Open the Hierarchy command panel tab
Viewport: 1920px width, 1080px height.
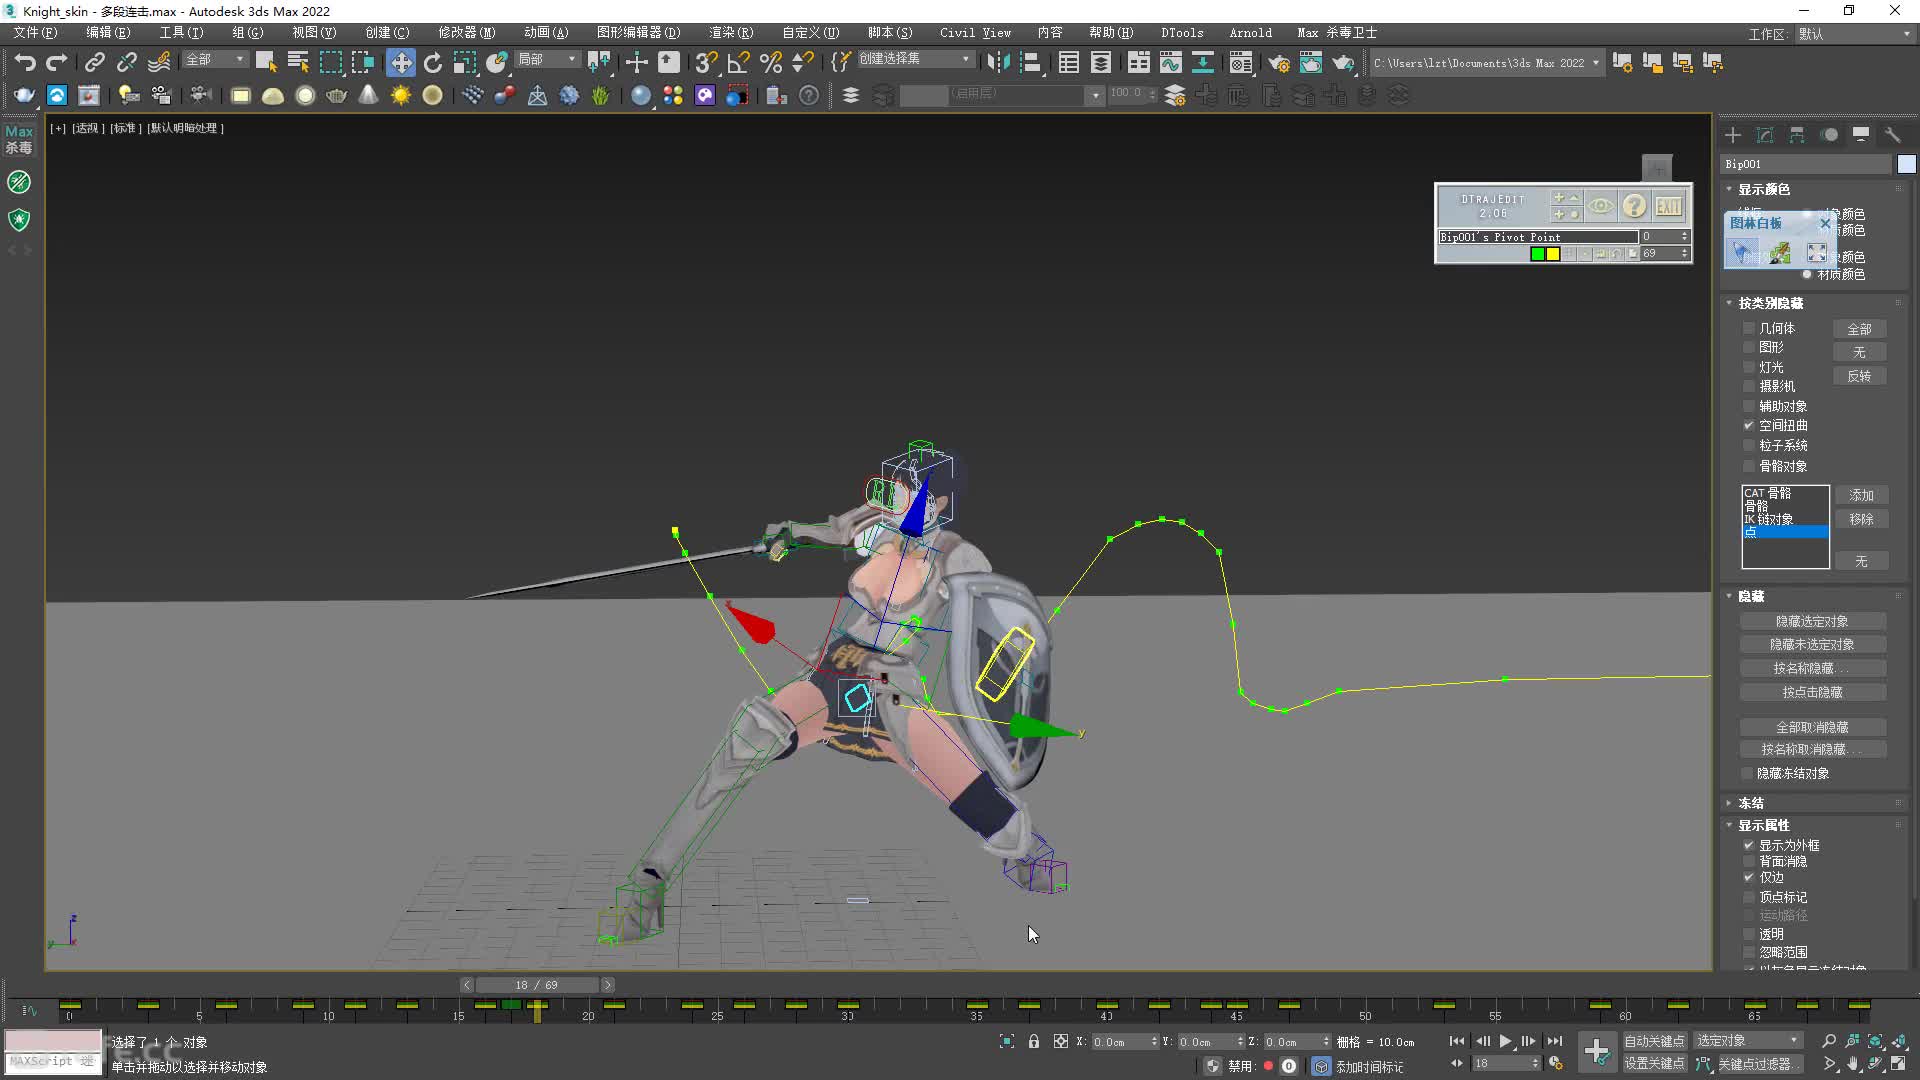coord(1797,135)
